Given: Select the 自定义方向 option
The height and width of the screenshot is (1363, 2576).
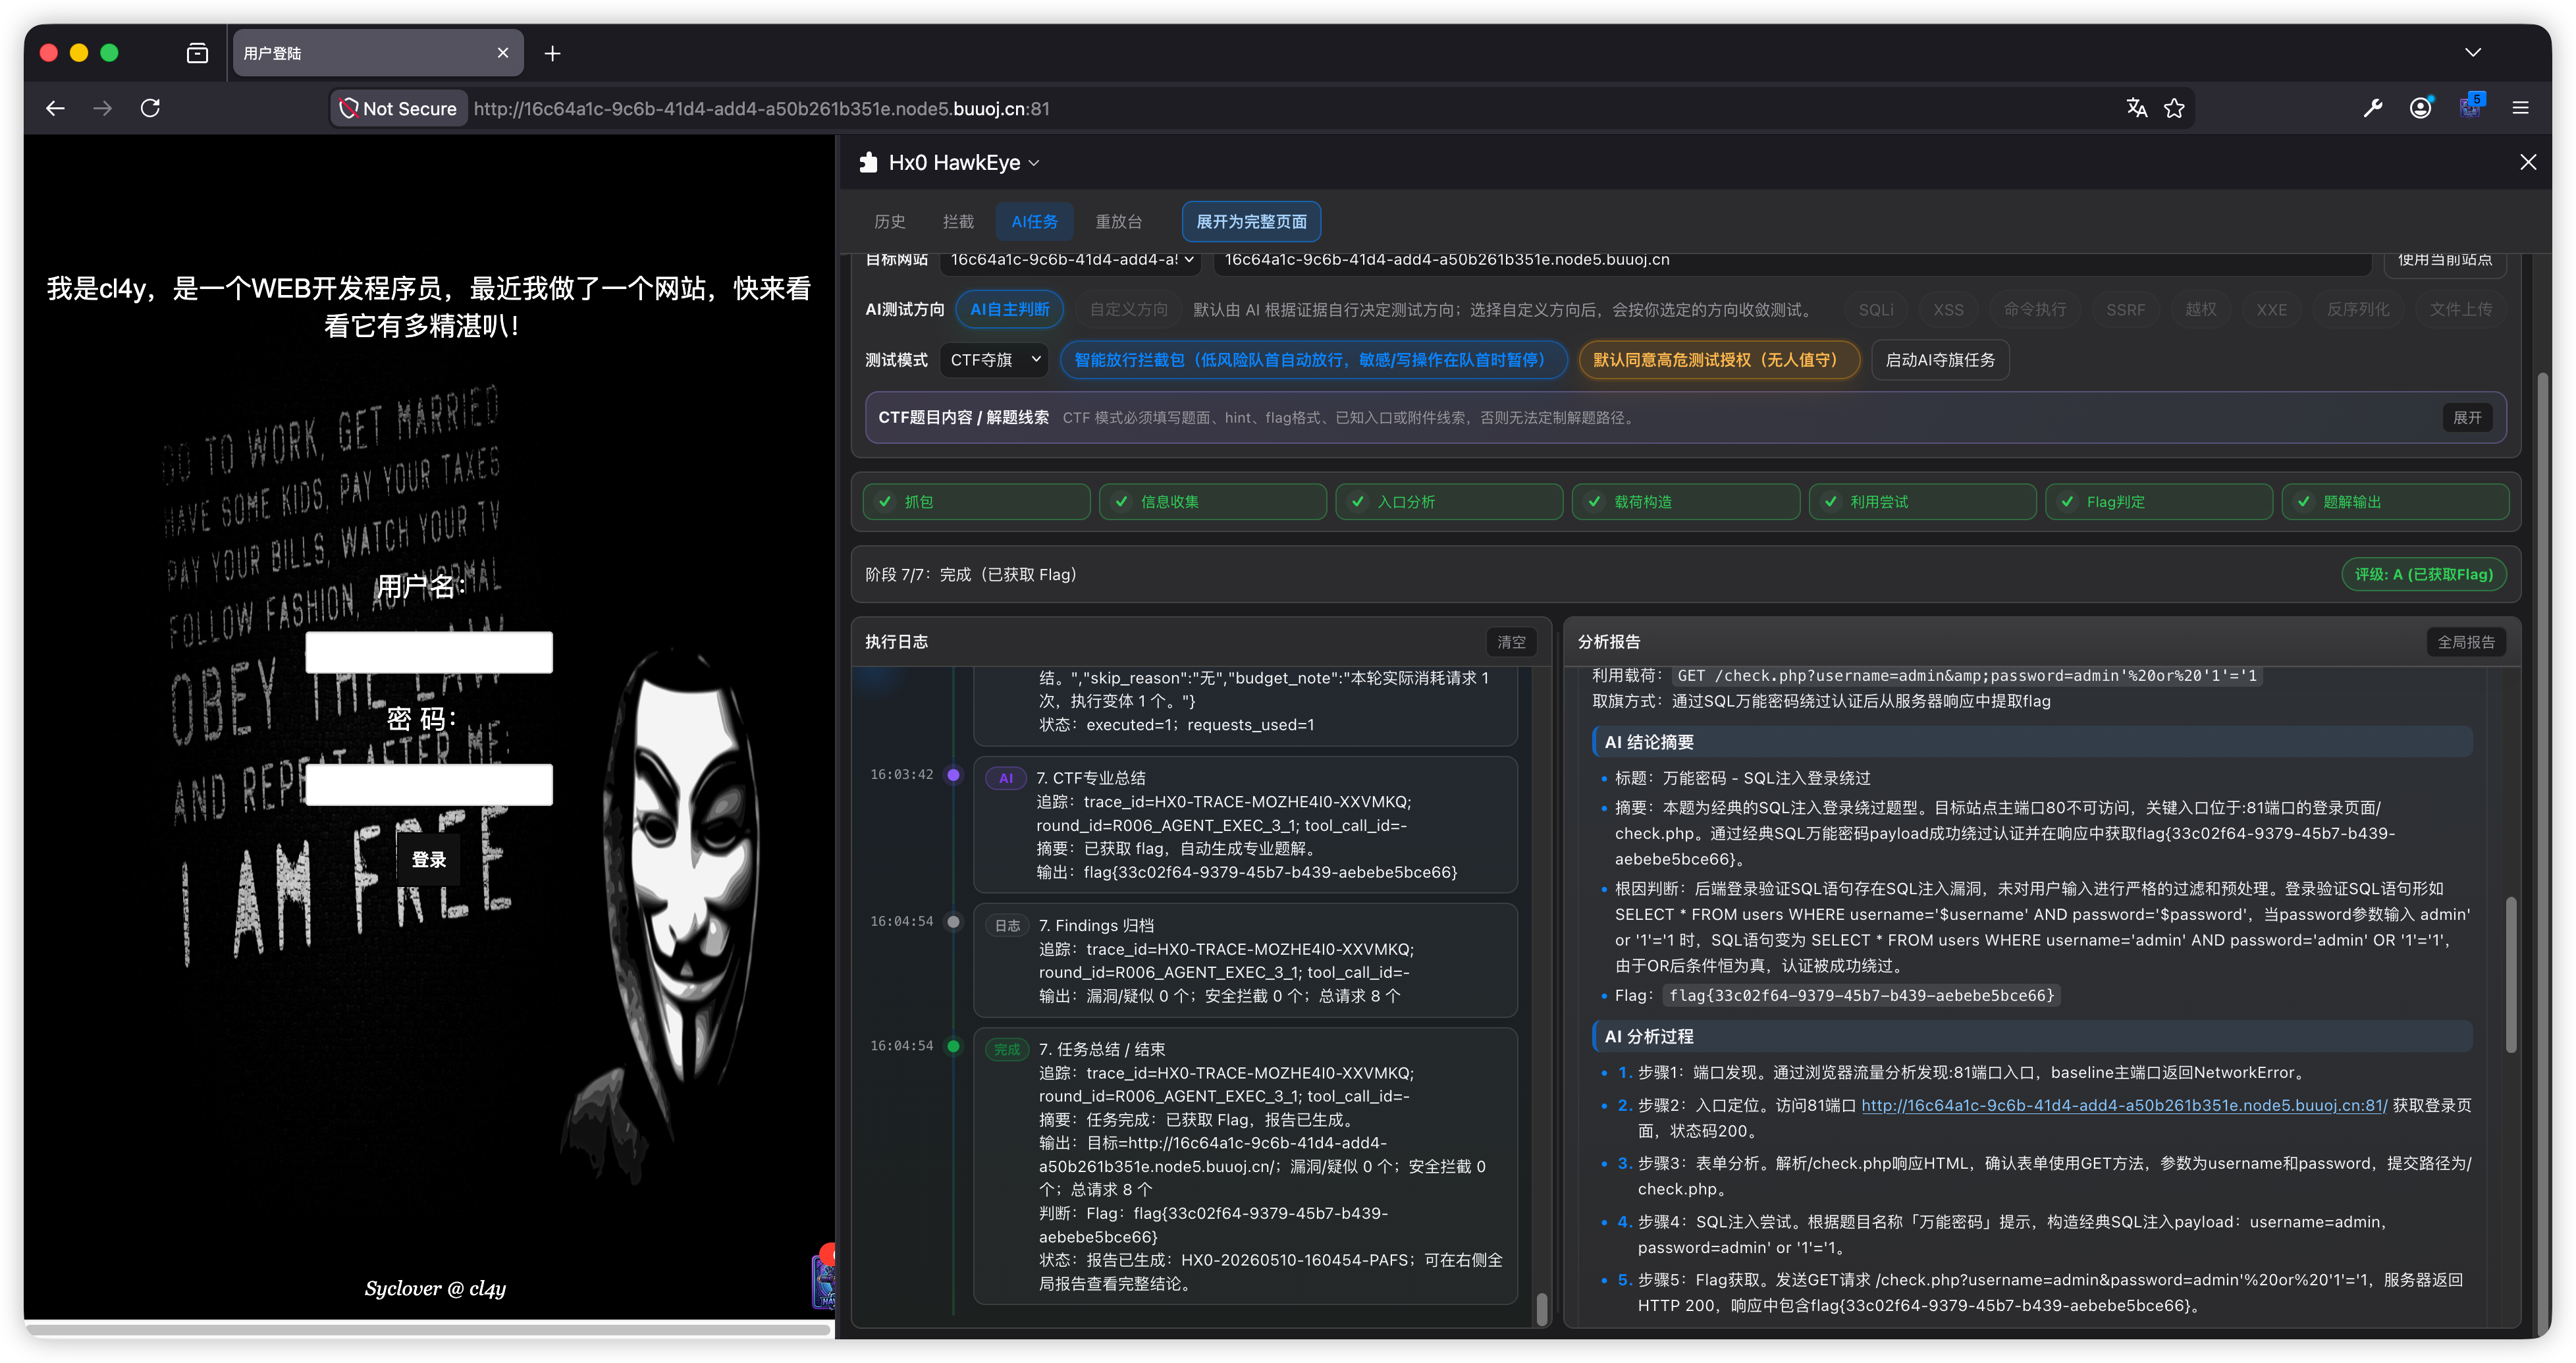Looking at the screenshot, I should (x=1128, y=310).
